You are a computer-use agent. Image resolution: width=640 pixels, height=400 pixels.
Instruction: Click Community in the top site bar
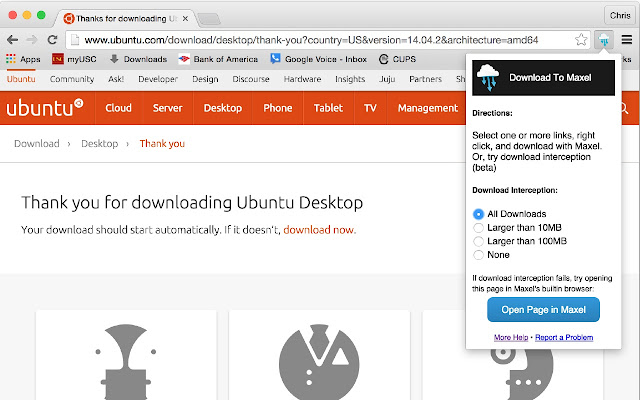72,79
